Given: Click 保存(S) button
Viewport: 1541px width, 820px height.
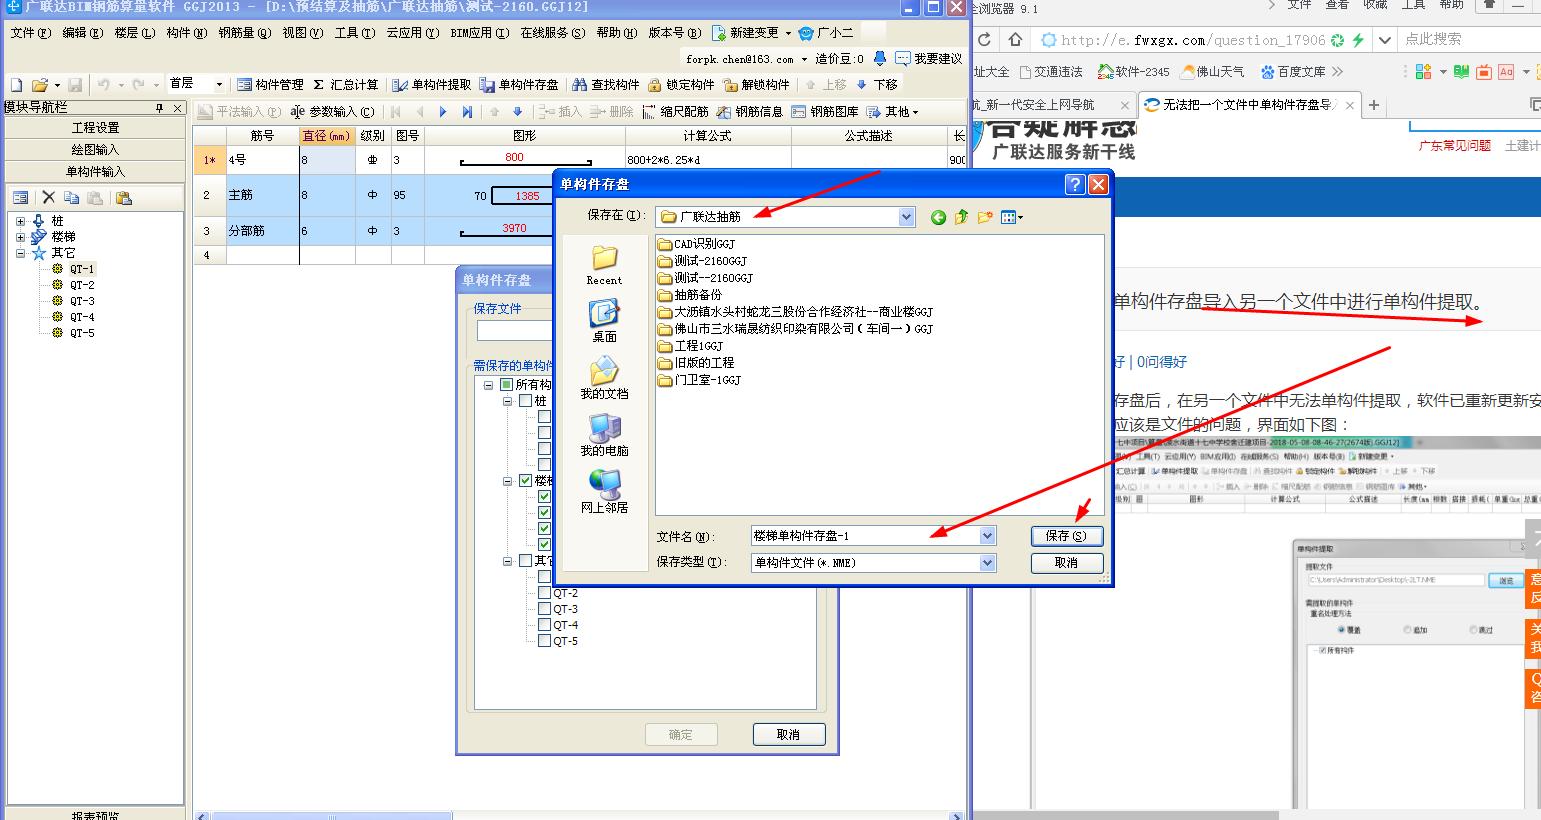Looking at the screenshot, I should pos(1067,536).
